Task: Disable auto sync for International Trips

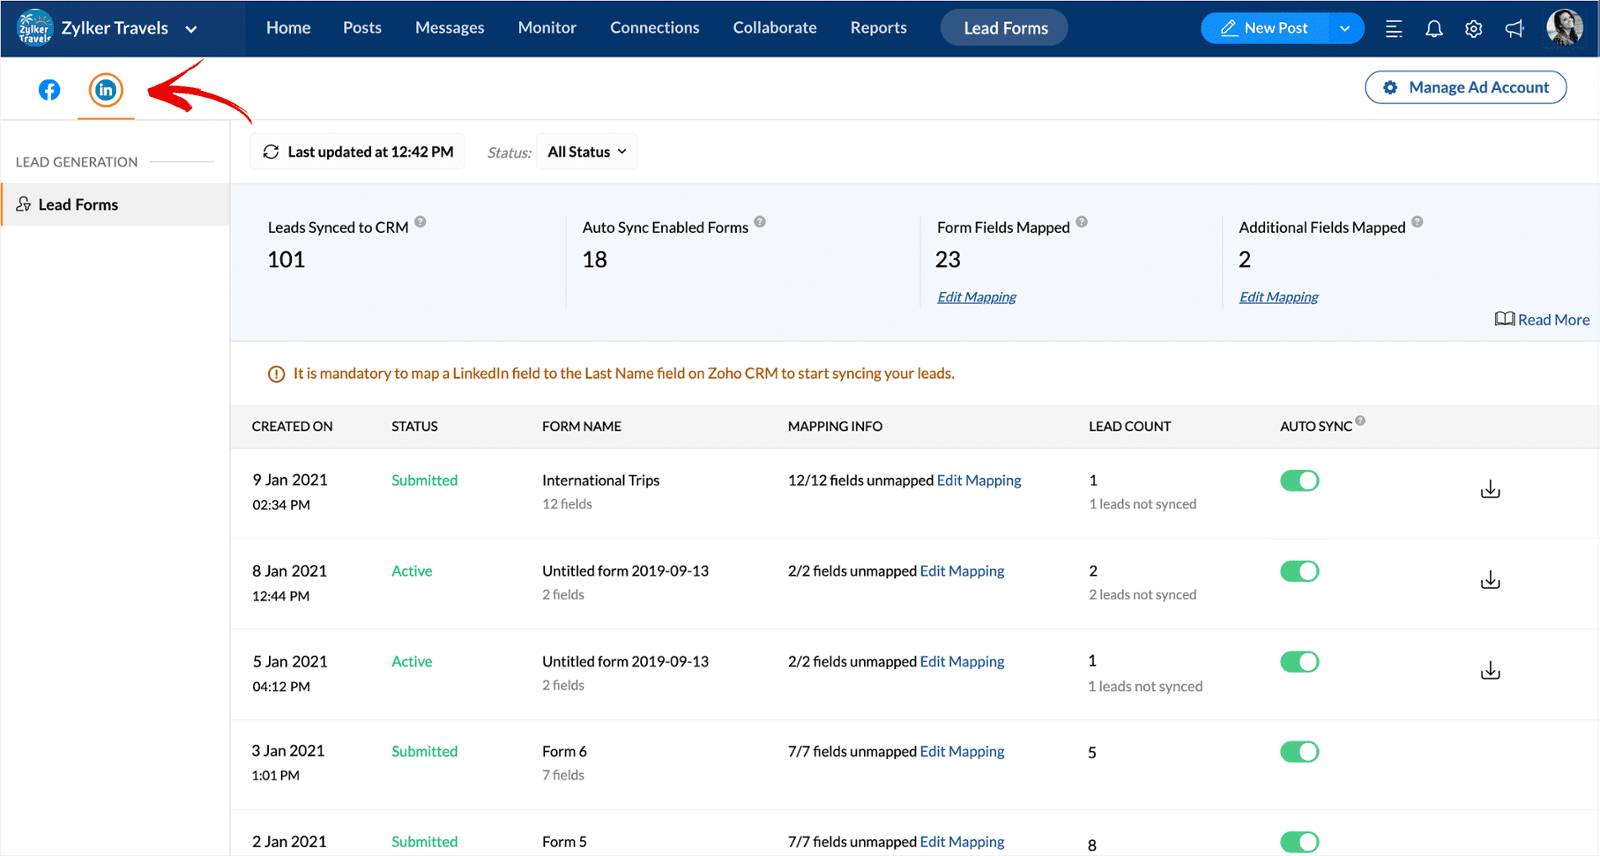Action: click(x=1299, y=481)
